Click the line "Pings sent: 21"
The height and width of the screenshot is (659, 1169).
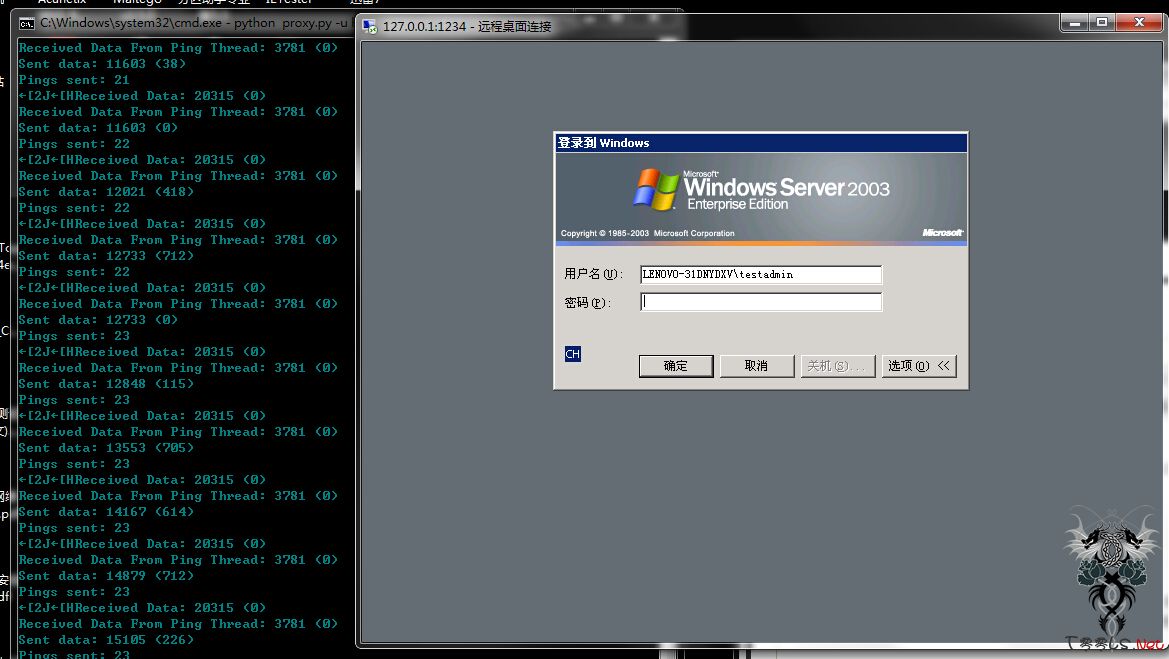(74, 80)
